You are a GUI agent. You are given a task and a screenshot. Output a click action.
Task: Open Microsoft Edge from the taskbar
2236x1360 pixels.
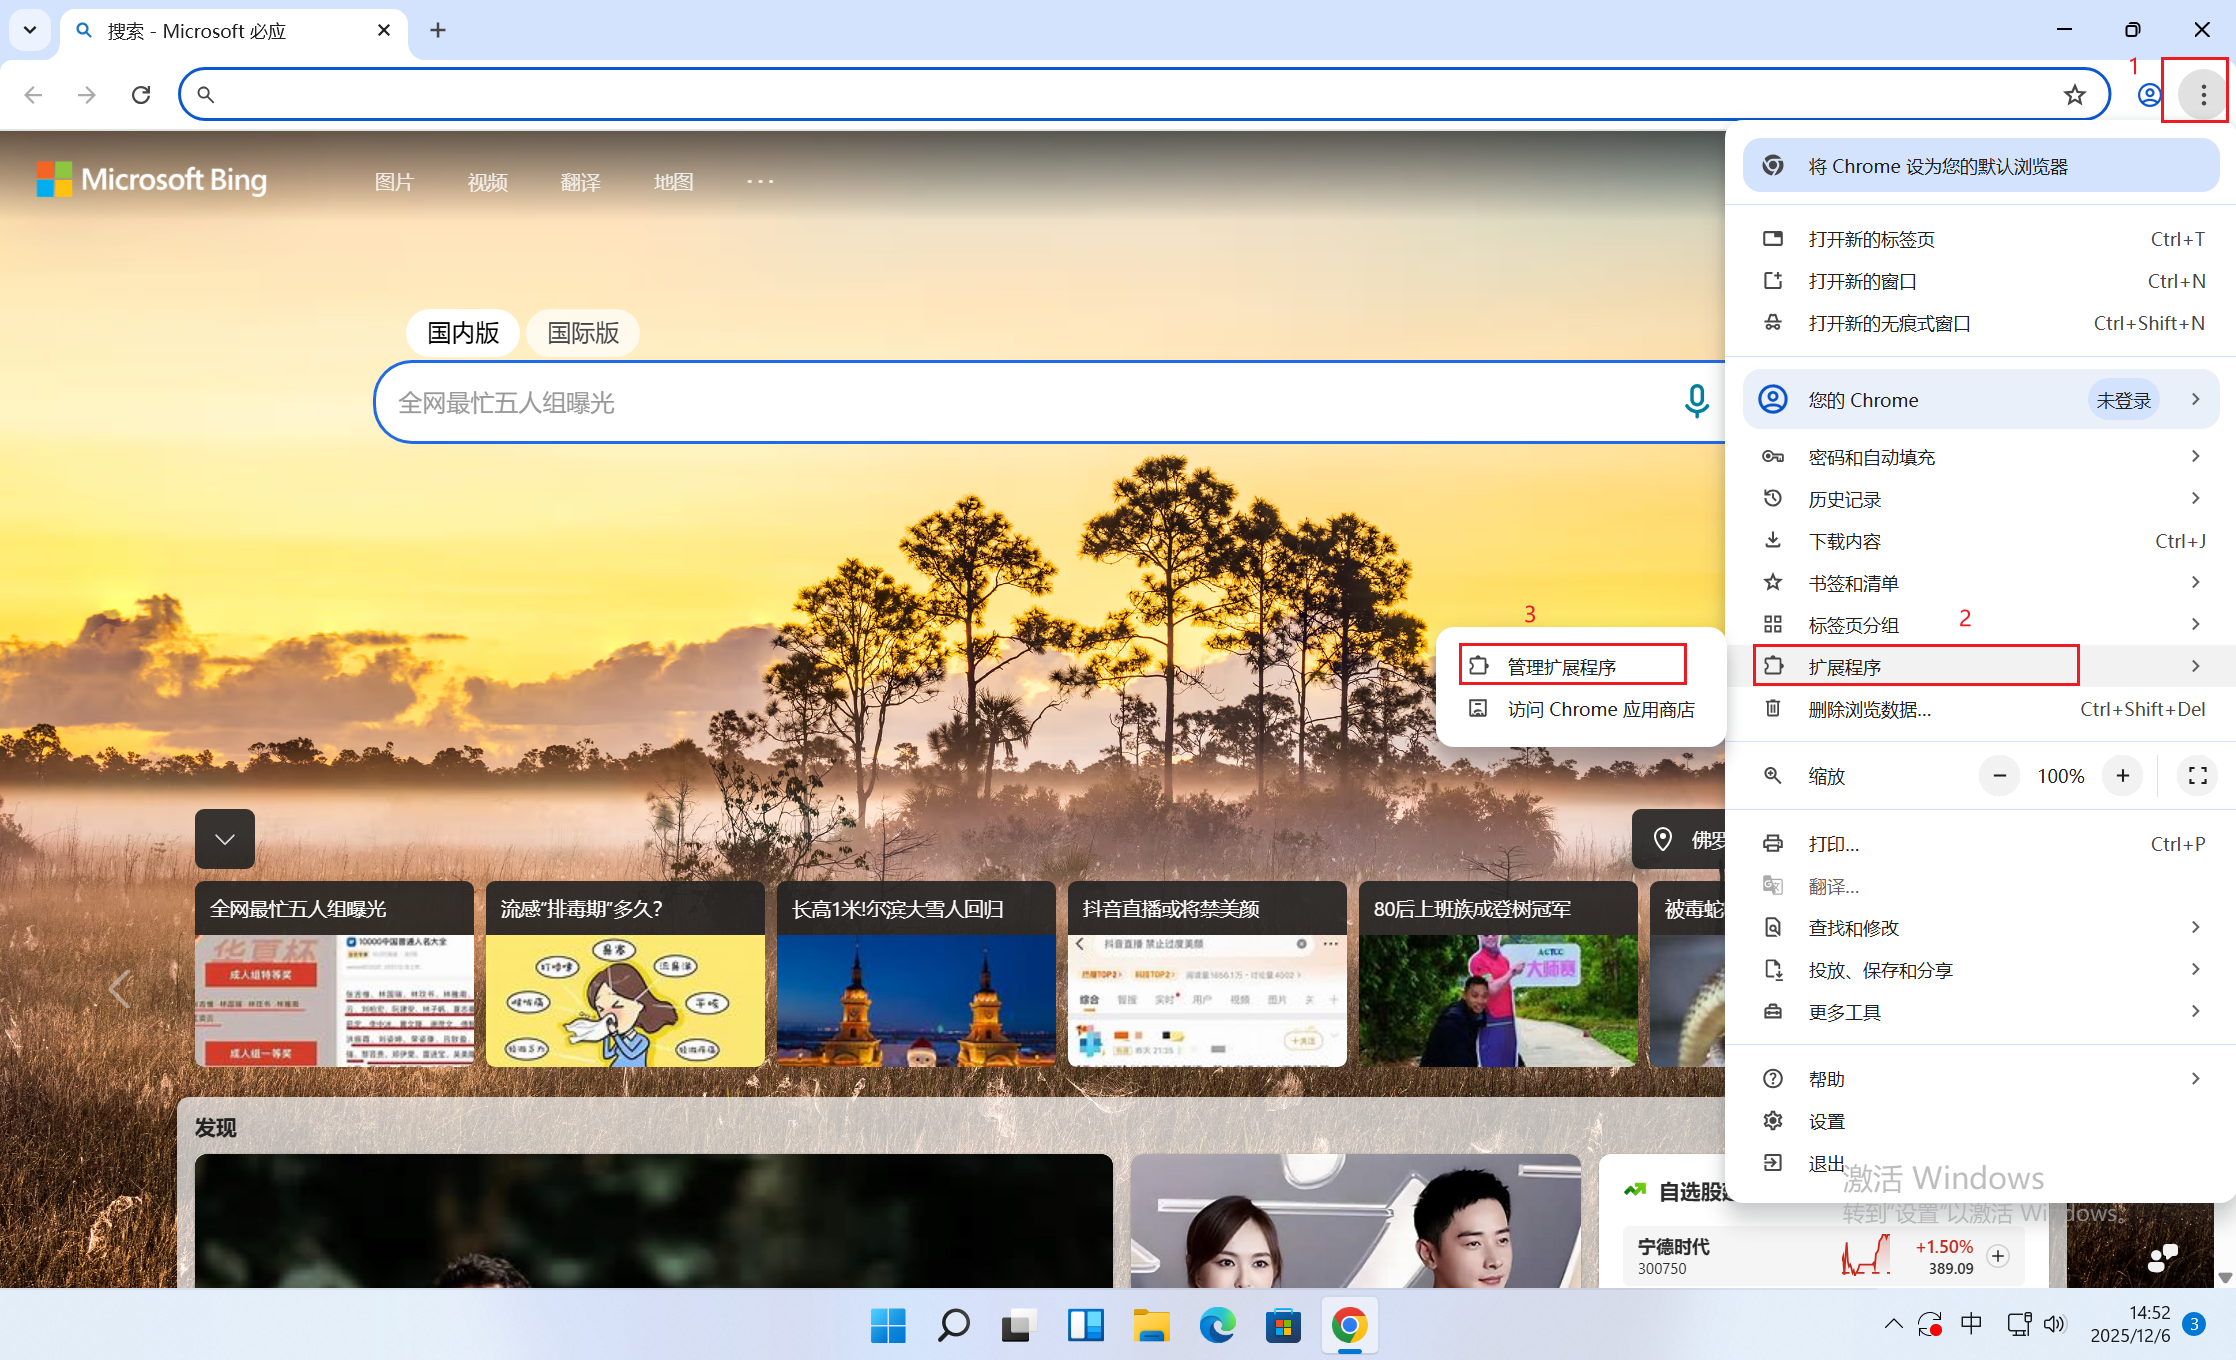(1217, 1326)
